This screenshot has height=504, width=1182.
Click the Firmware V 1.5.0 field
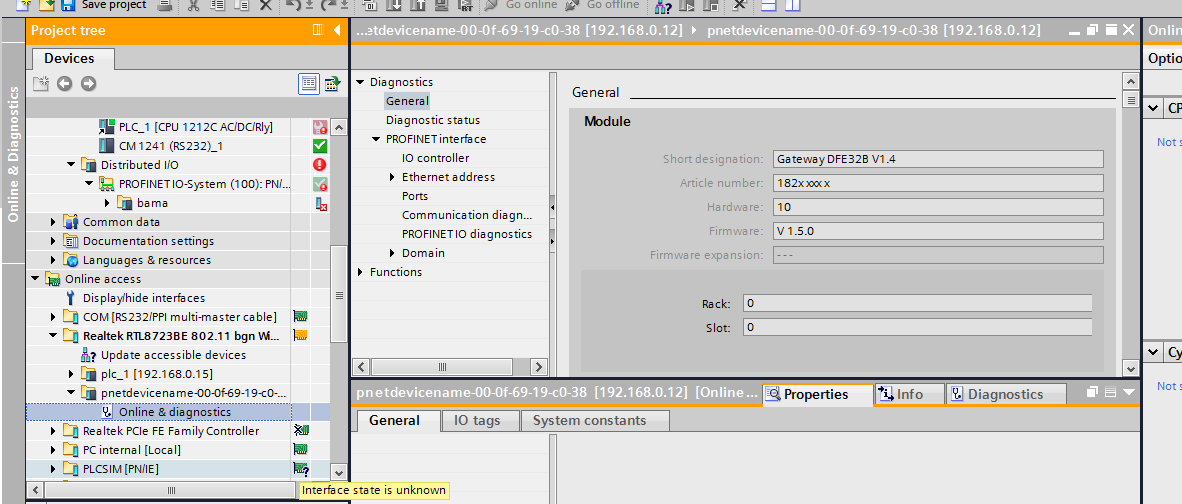pos(939,231)
